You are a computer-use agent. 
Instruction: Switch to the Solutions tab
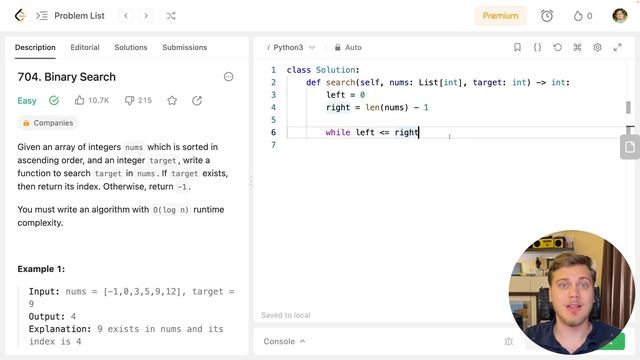point(131,47)
